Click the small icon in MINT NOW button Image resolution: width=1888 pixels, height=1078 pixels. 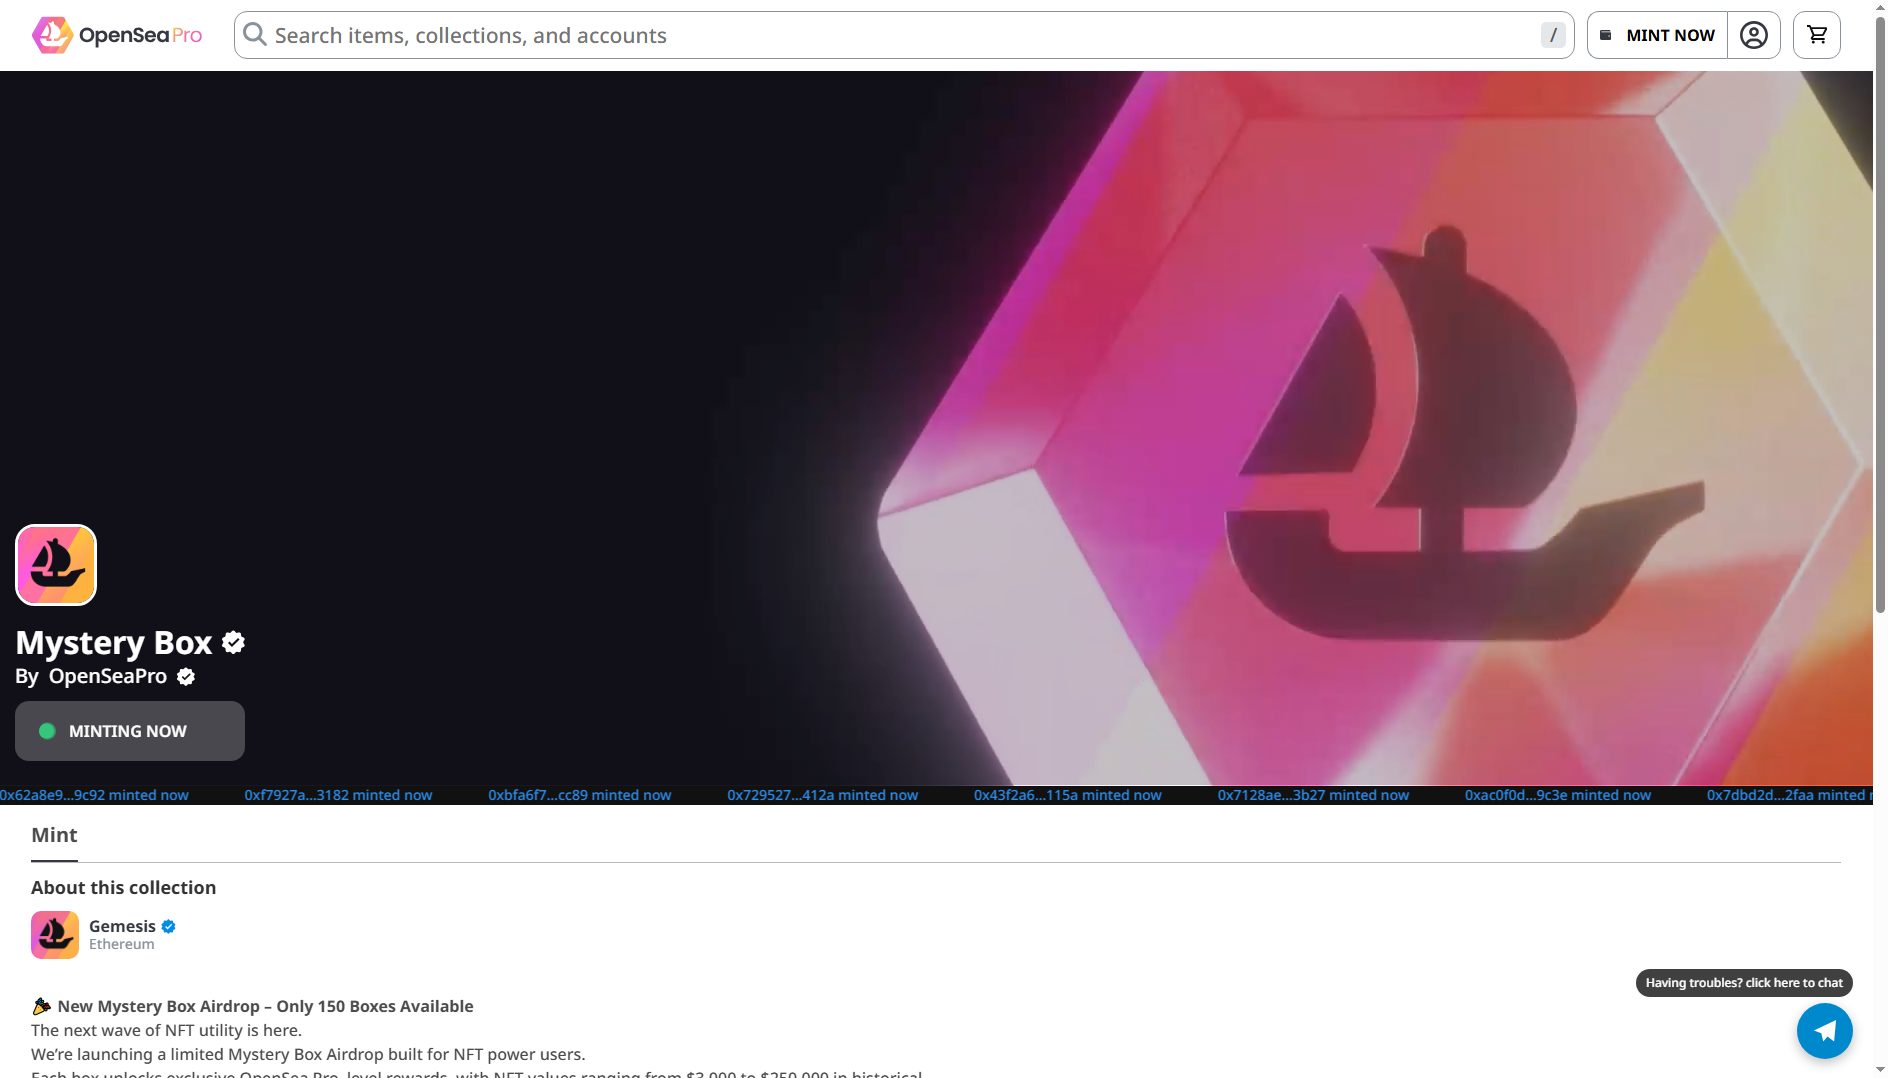click(x=1606, y=35)
